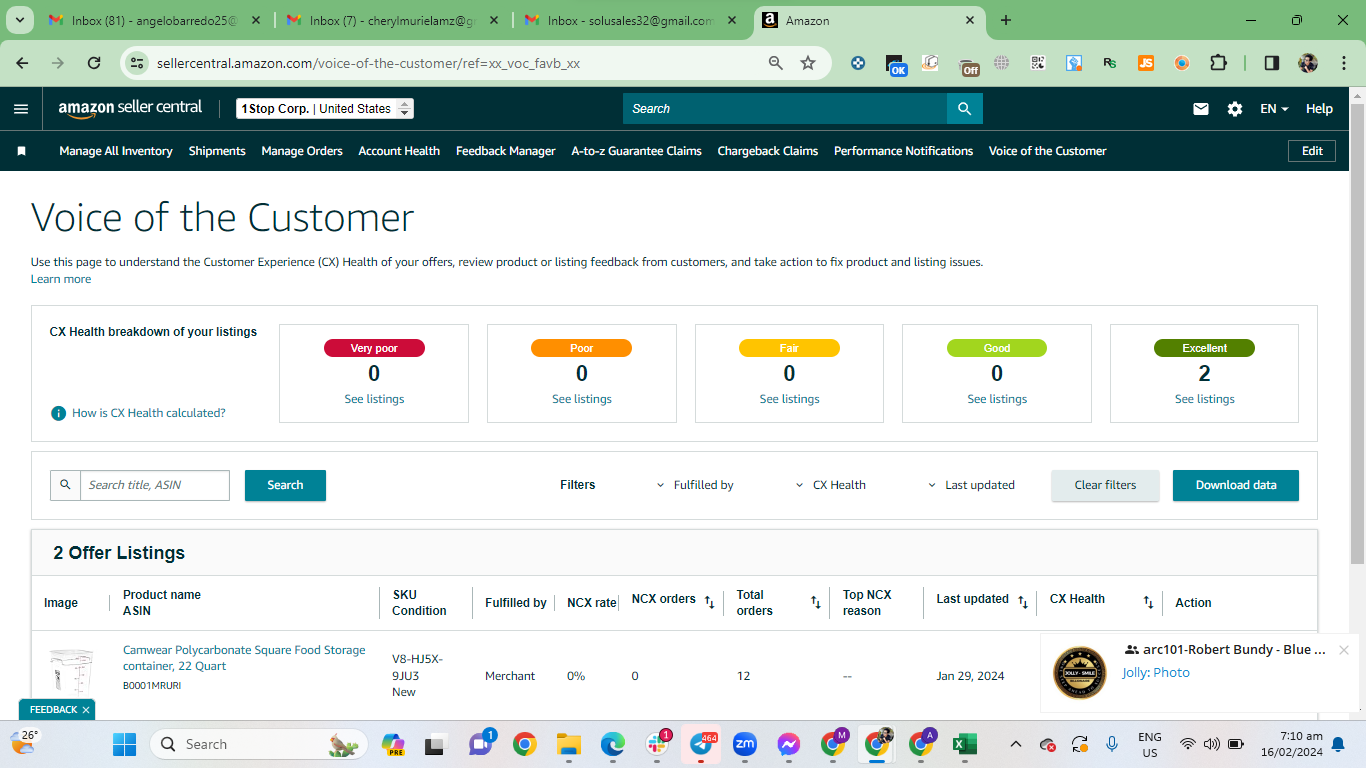Open the Seller Central messages envelope
1366x768 pixels.
pyautogui.click(x=1201, y=109)
